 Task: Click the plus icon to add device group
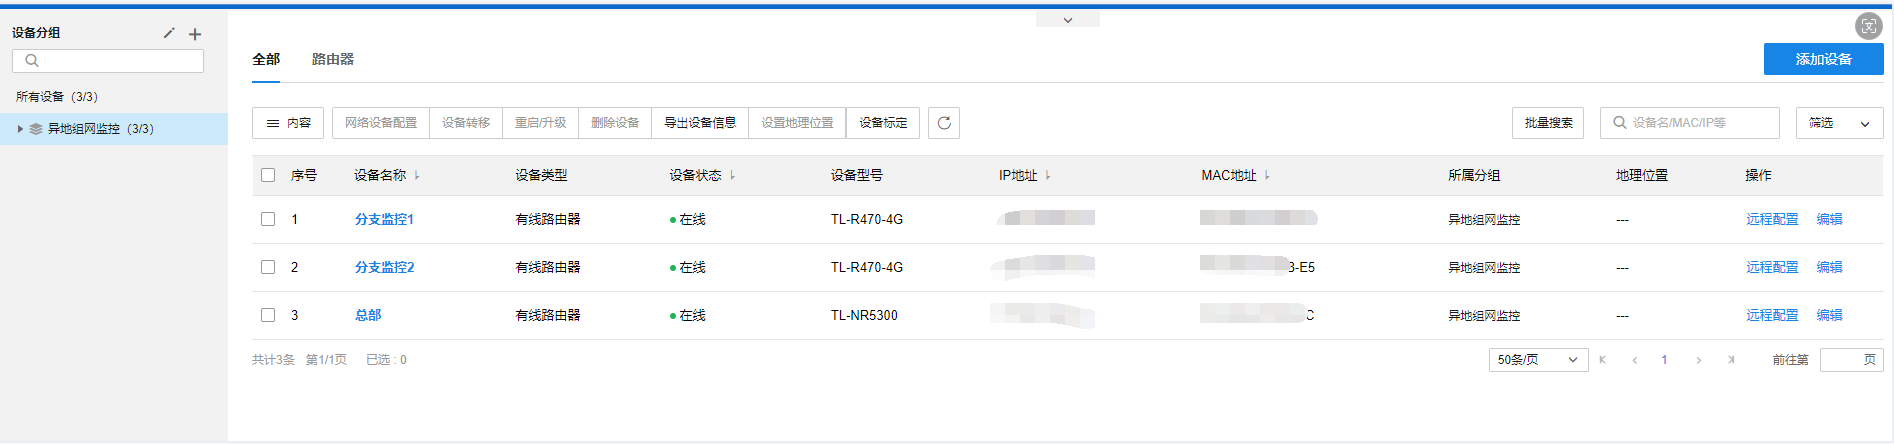[x=195, y=34]
